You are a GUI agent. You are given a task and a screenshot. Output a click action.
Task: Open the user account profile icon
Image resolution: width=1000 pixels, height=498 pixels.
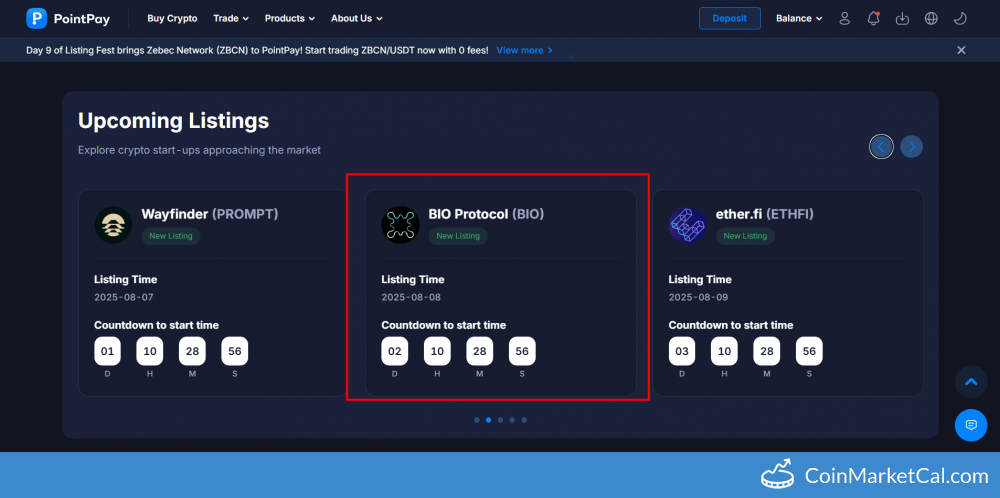pos(844,18)
